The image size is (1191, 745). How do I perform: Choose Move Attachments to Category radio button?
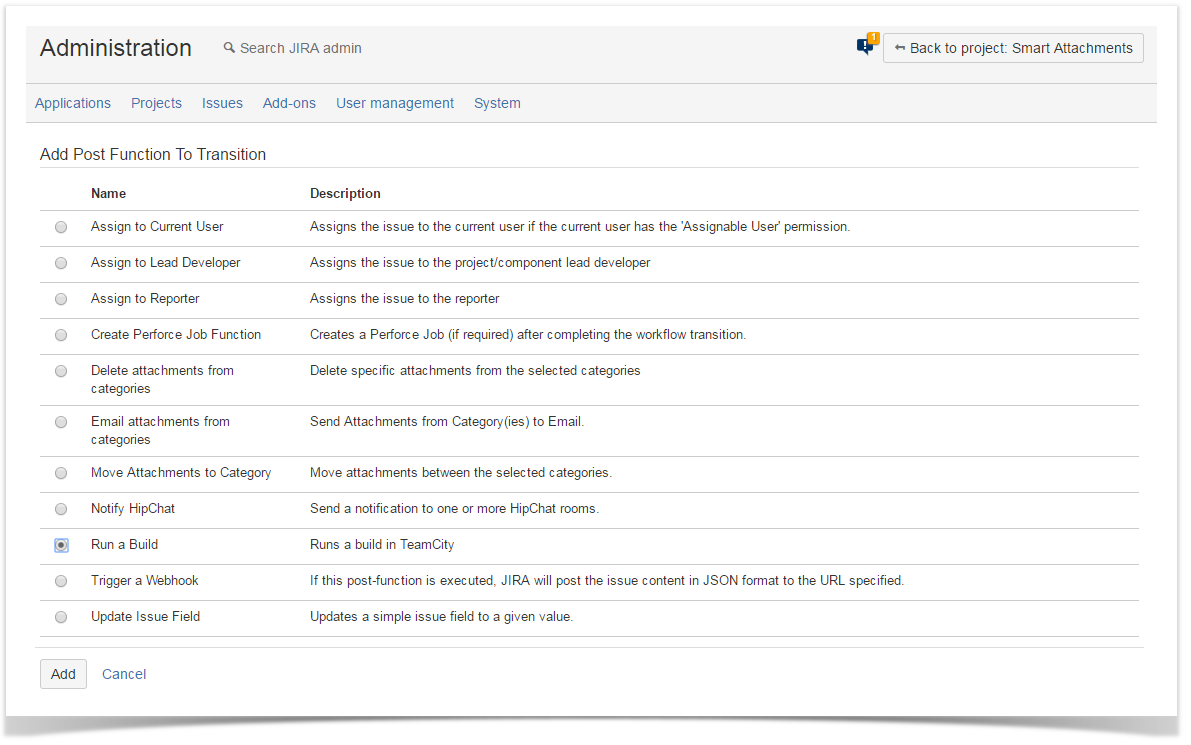[61, 473]
